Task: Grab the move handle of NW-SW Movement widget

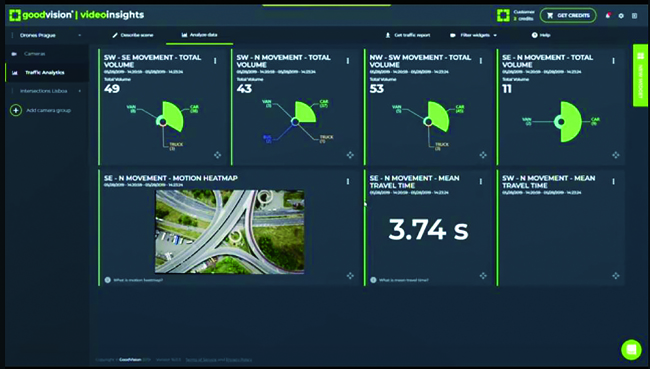Action: click(x=483, y=155)
